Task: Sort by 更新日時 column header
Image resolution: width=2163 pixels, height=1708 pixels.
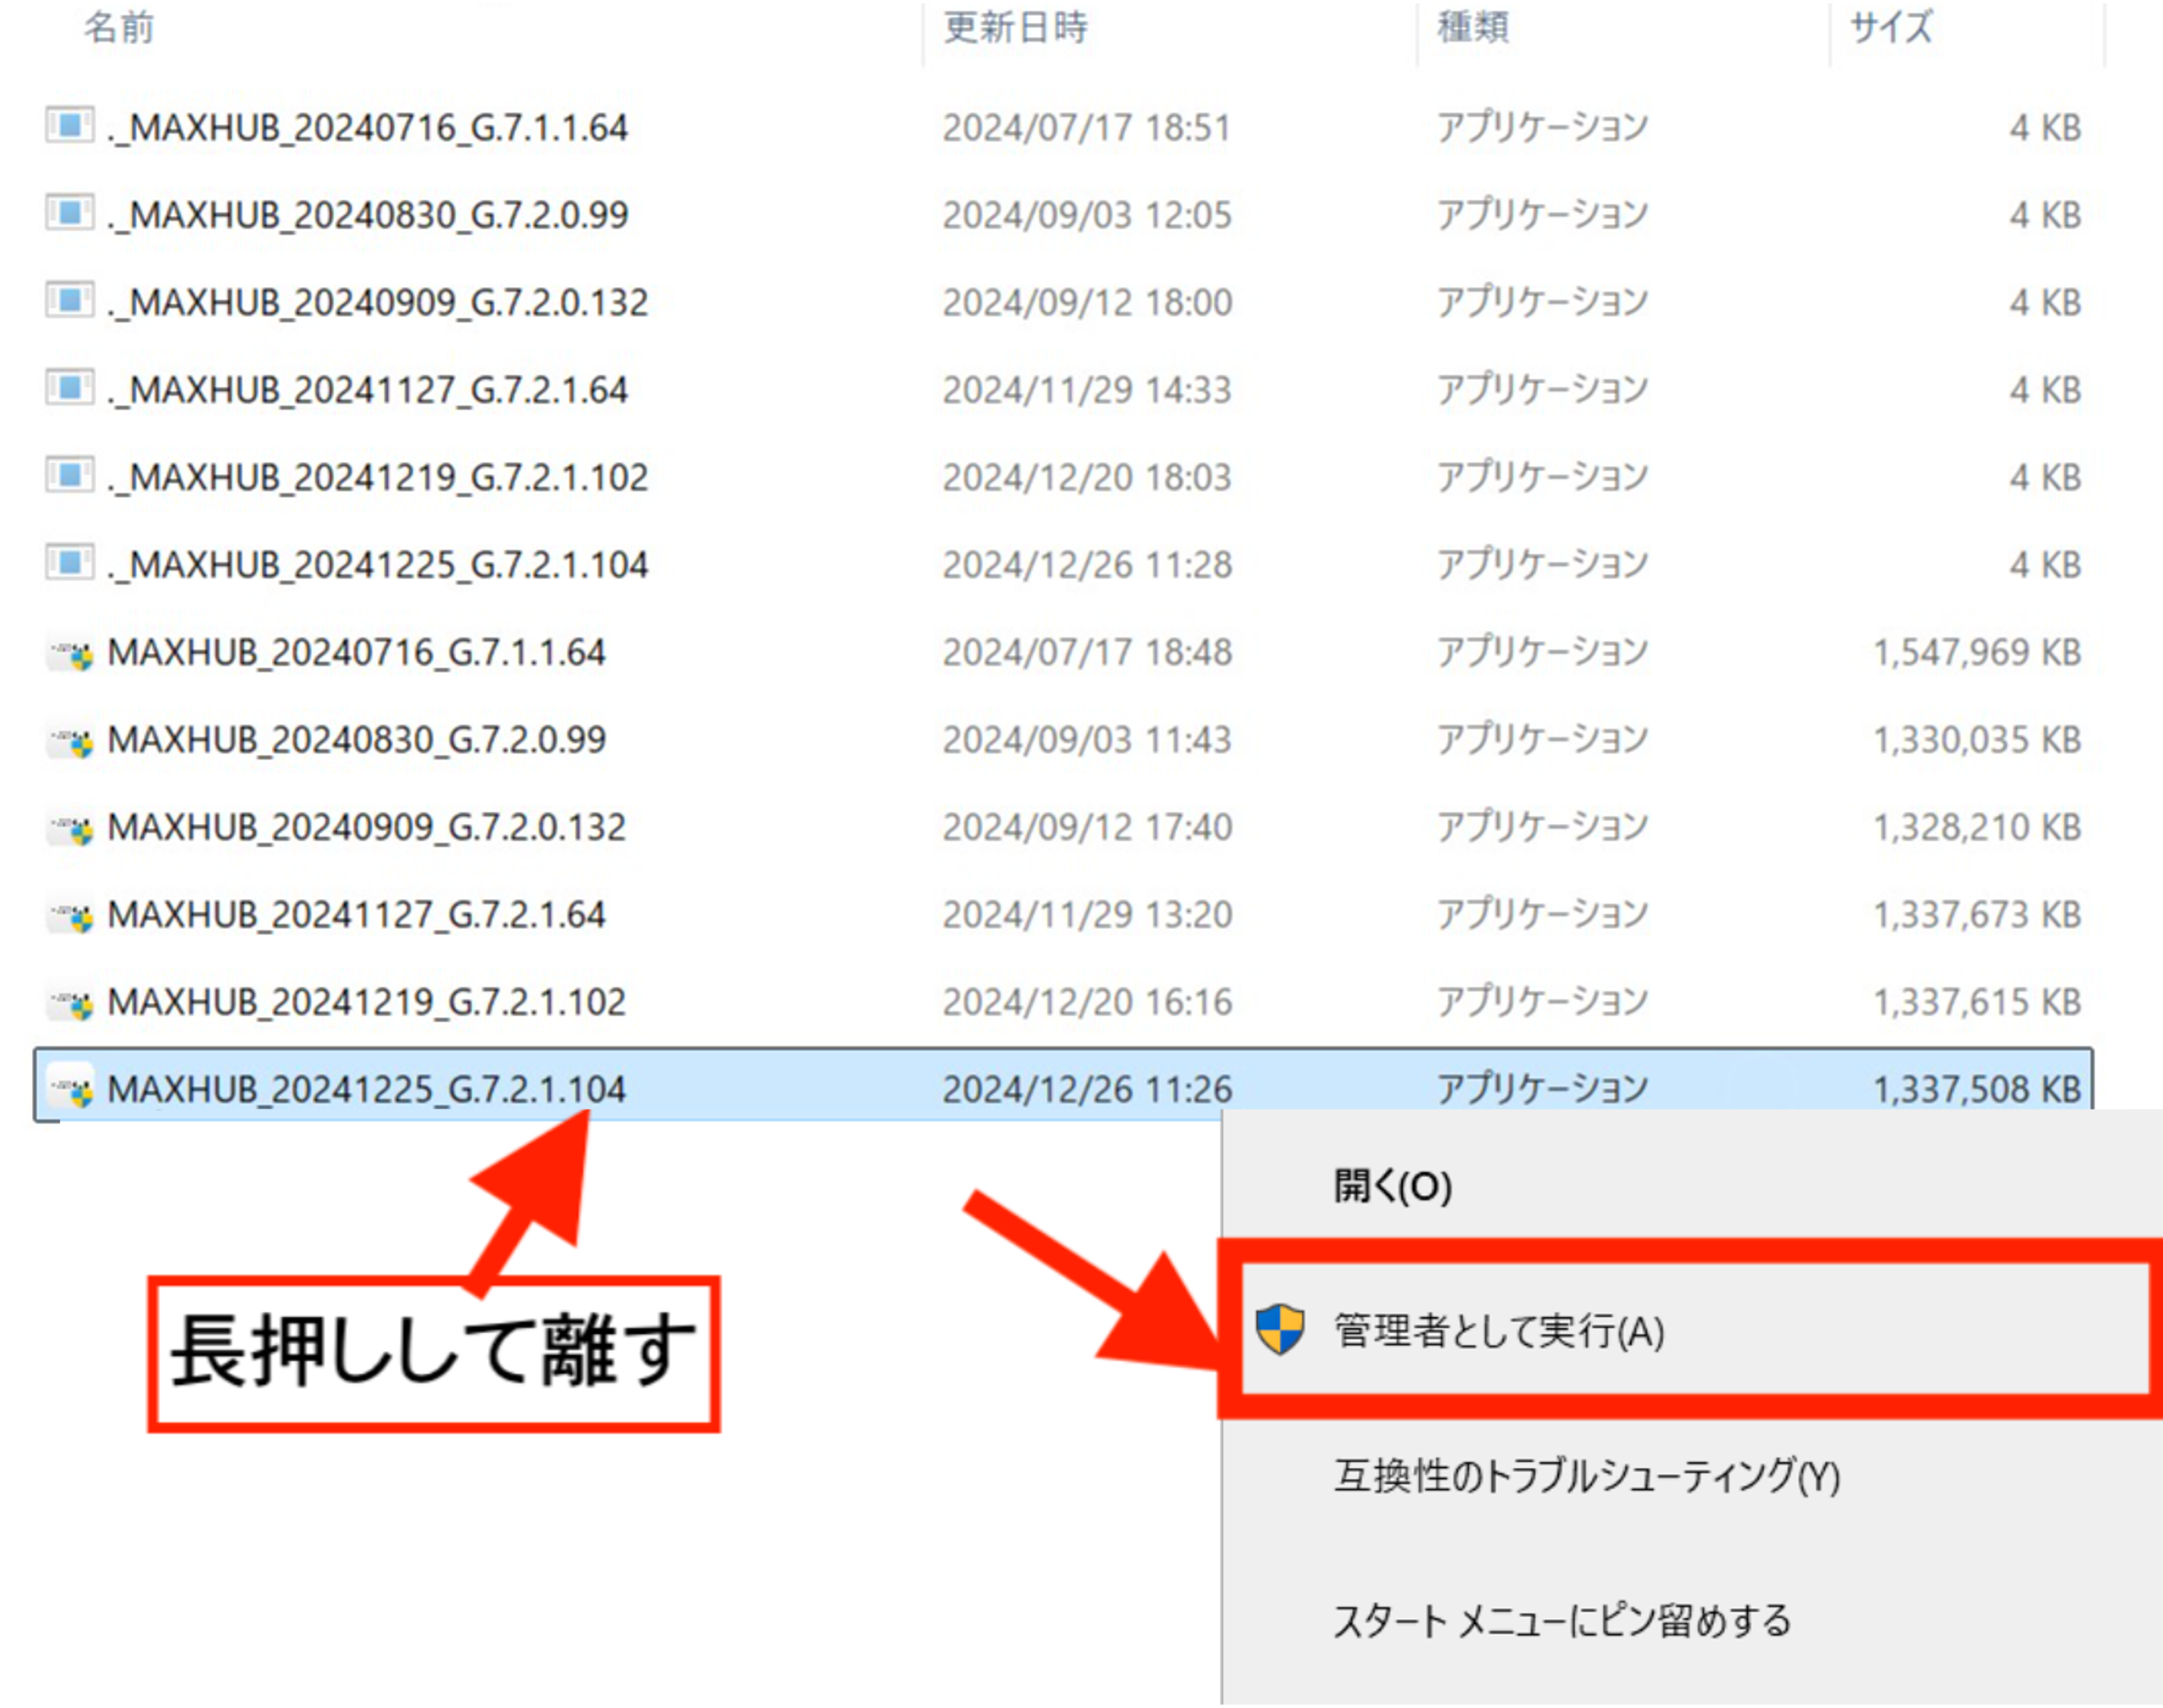Action: 1015,28
